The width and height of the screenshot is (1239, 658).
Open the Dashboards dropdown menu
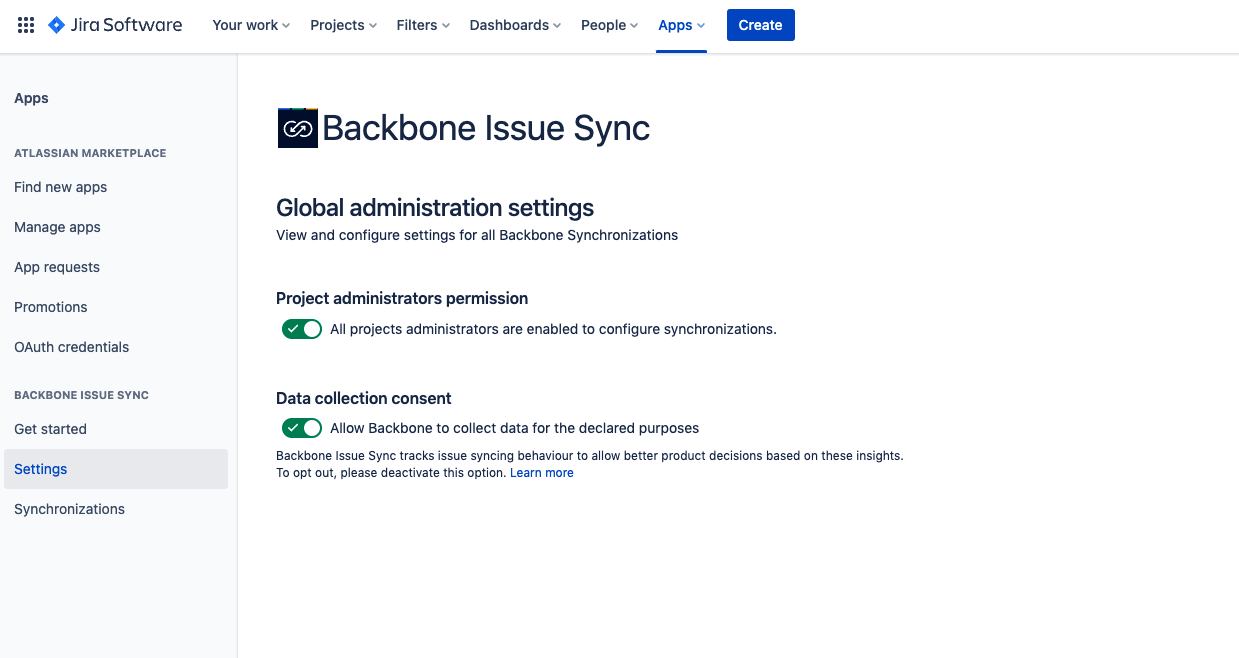click(x=515, y=25)
